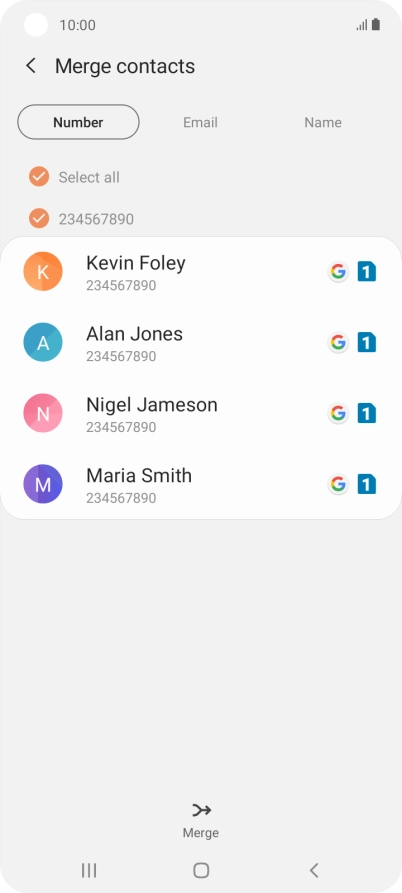Tap the home navigation button

[201, 870]
